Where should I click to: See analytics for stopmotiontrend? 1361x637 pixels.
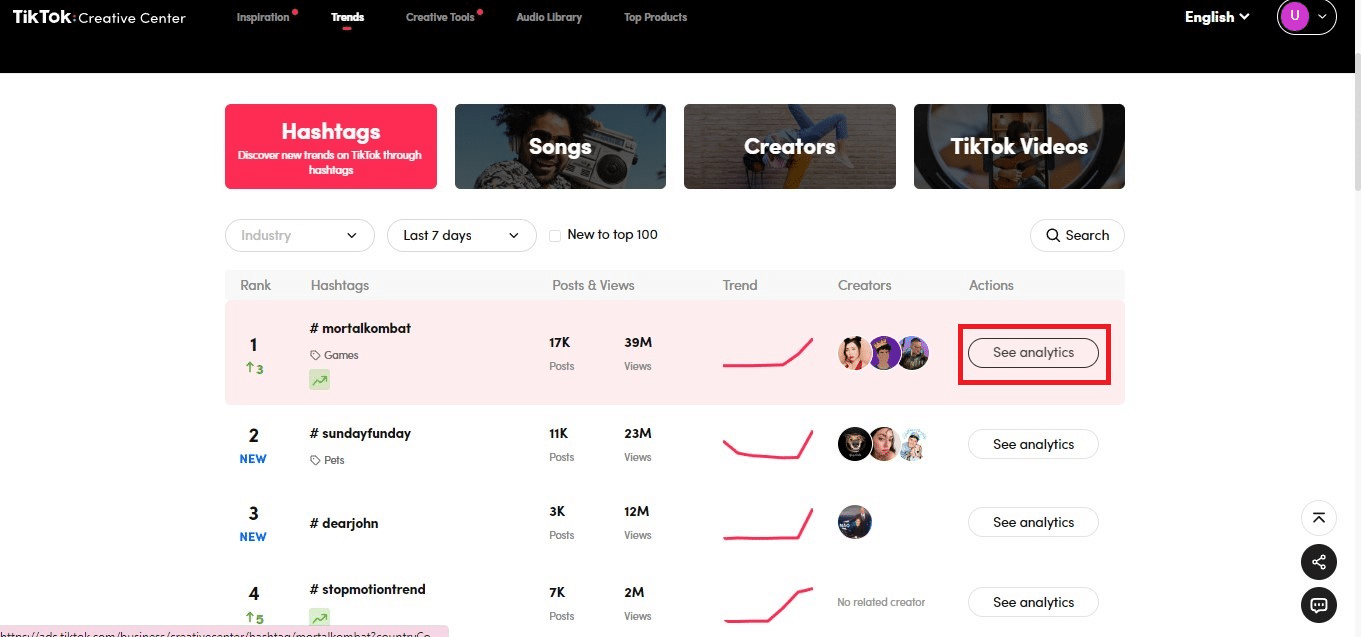coord(1033,602)
